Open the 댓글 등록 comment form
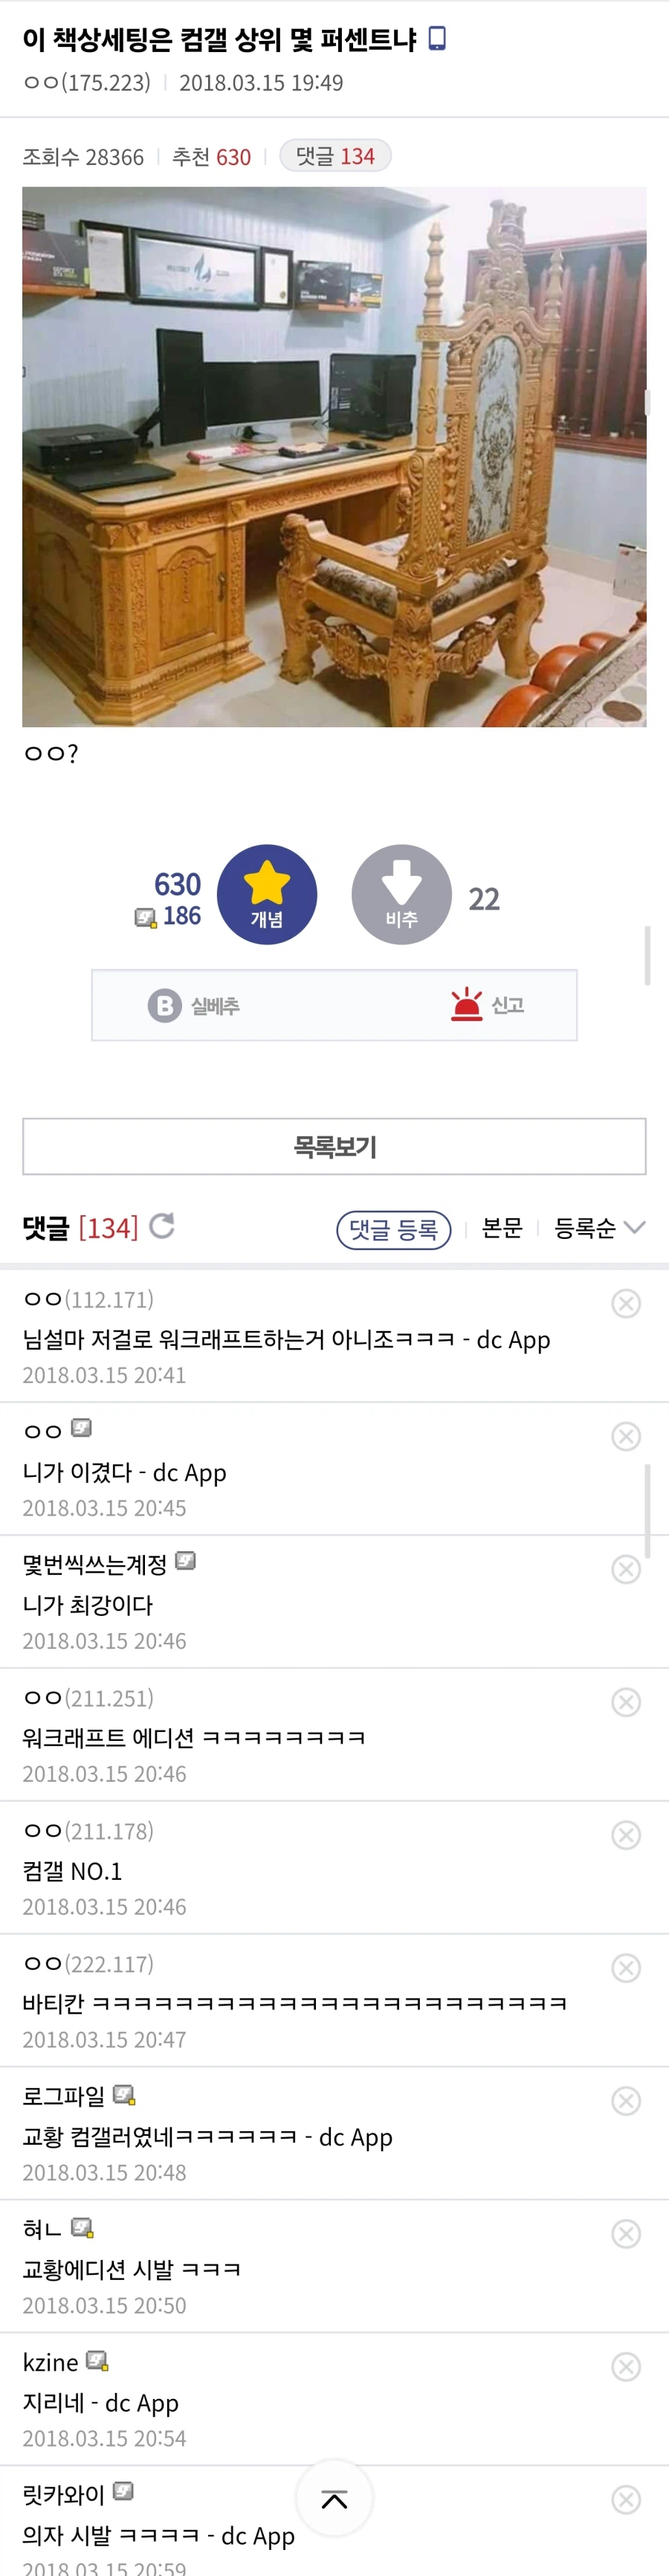669x2576 pixels. pyautogui.click(x=393, y=1231)
